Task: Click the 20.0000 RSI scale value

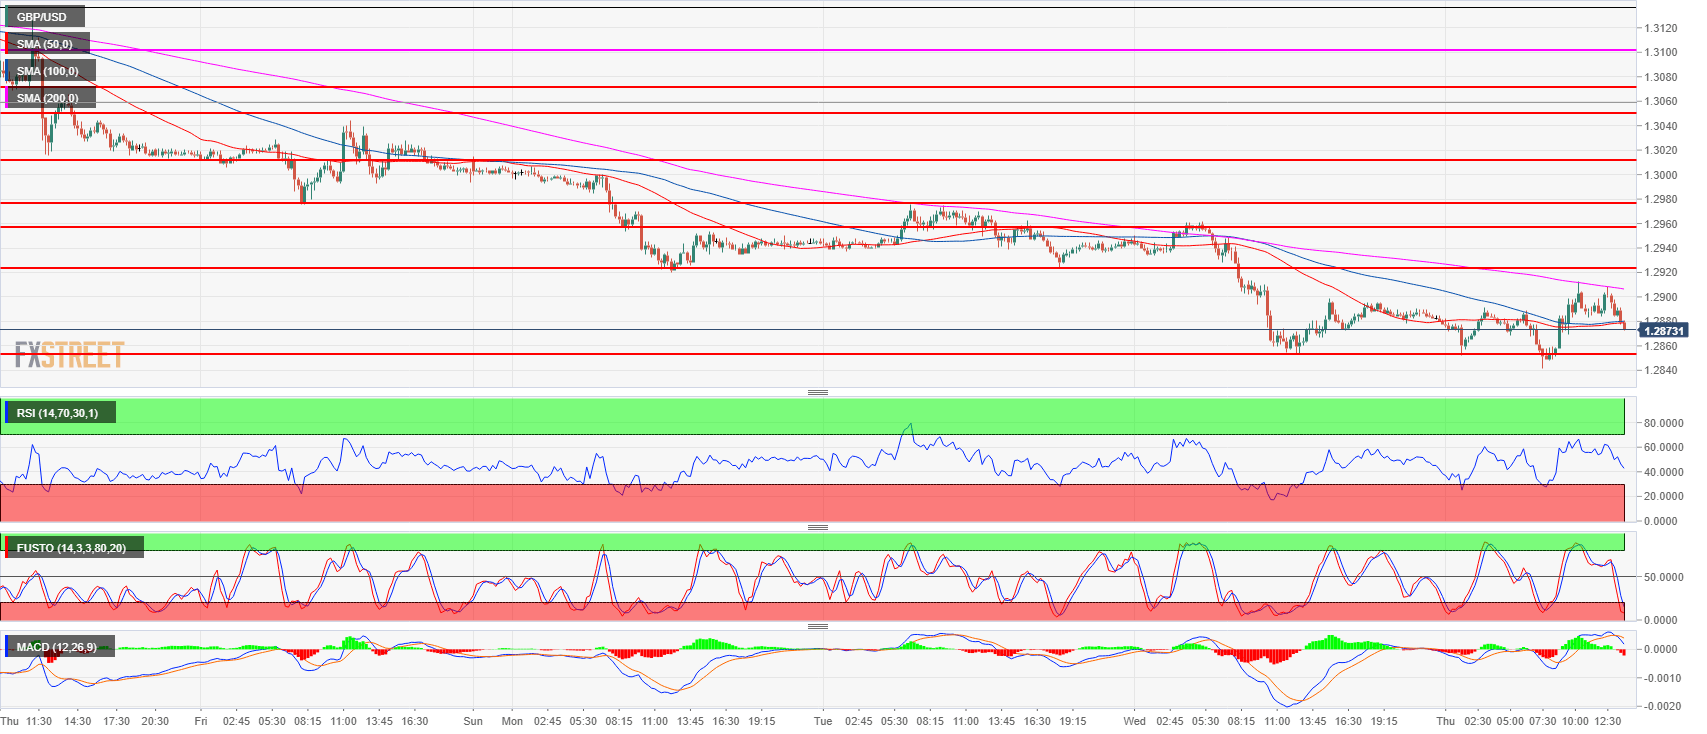Action: [x=1664, y=496]
